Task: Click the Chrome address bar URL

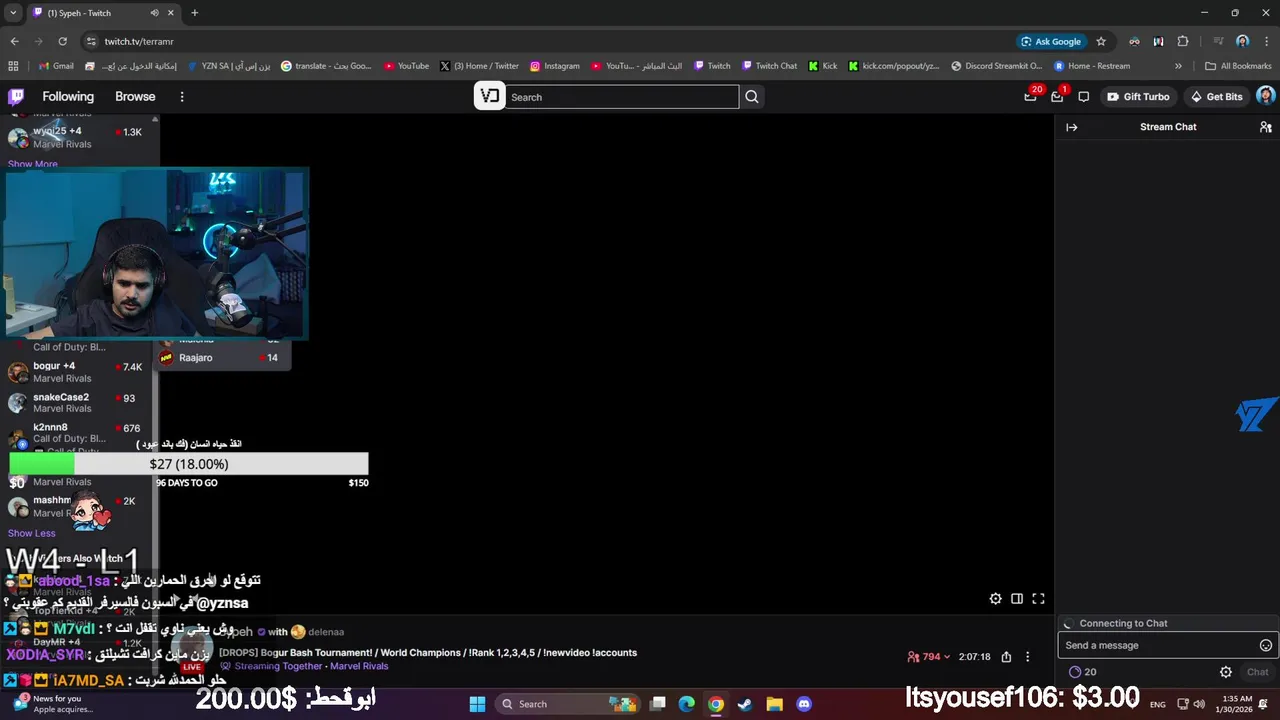Action: [139, 41]
